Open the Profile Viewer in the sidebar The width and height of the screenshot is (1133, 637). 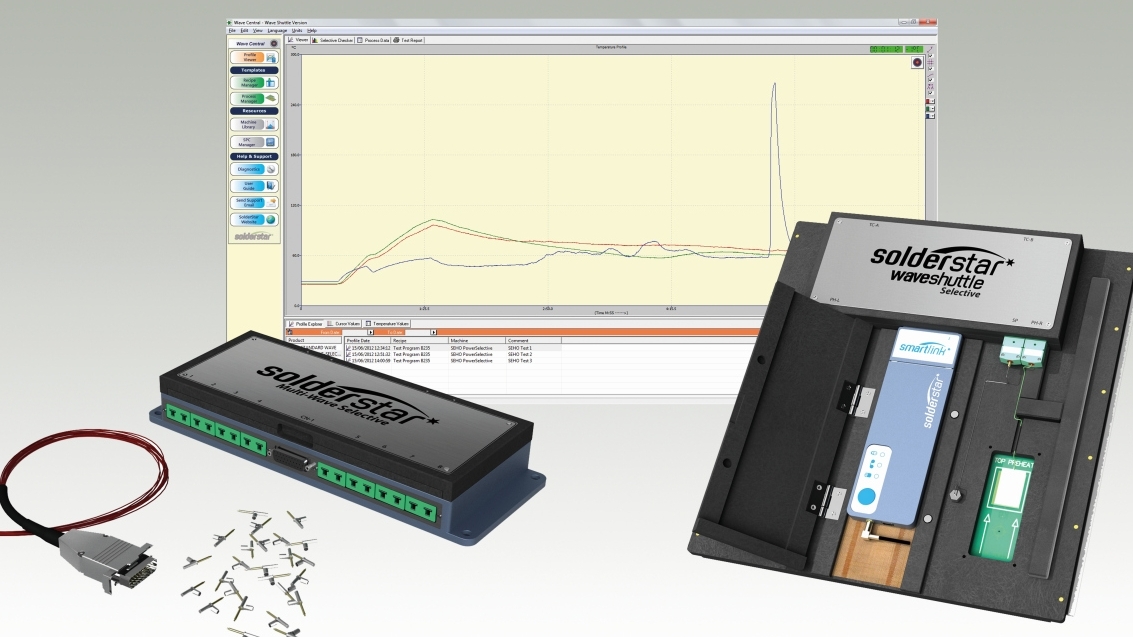pyautogui.click(x=254, y=57)
